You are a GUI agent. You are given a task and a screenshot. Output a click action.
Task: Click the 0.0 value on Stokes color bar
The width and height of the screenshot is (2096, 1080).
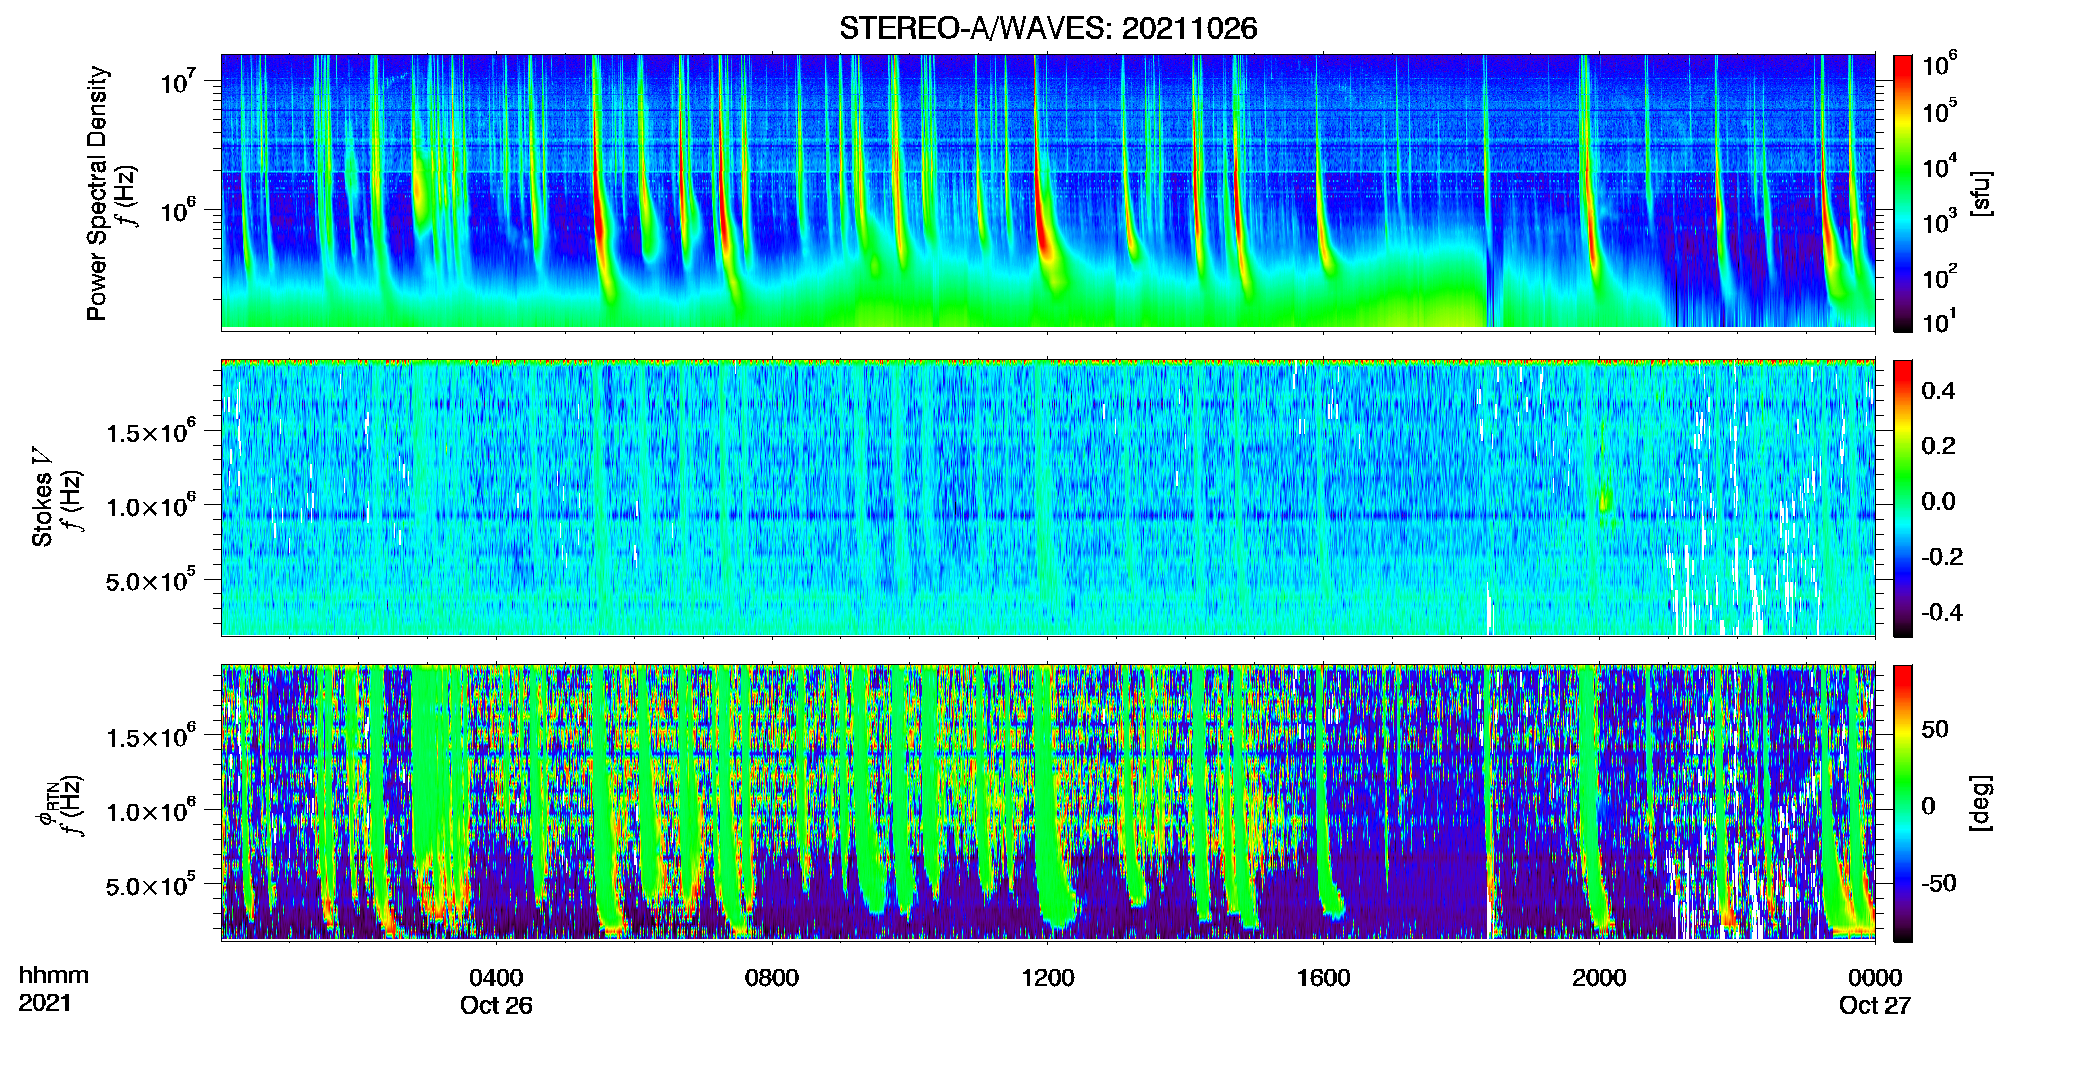[x=1938, y=501]
